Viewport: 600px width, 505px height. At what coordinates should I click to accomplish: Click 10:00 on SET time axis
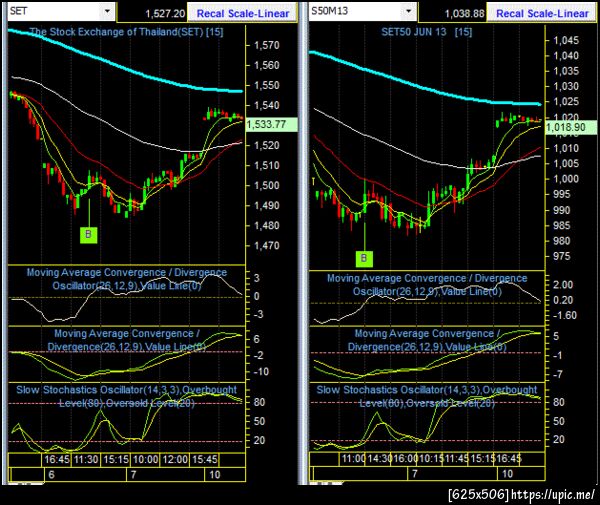(x=145, y=459)
